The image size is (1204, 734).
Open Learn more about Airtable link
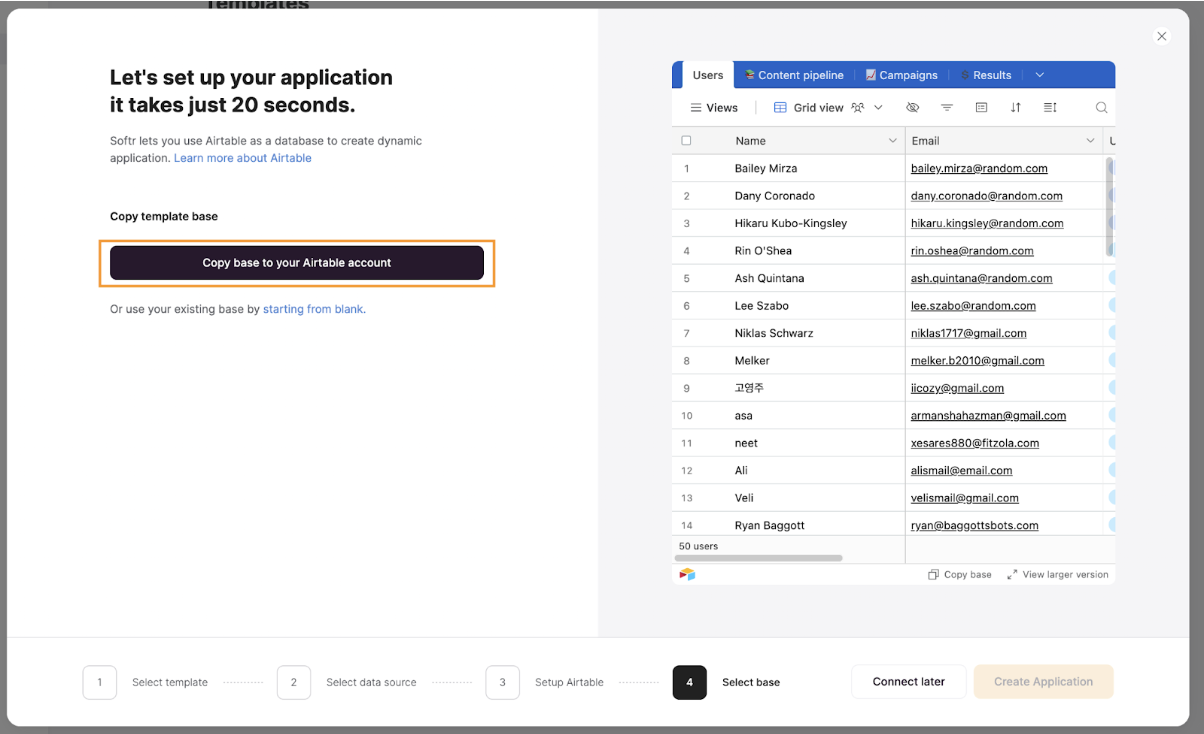243,158
